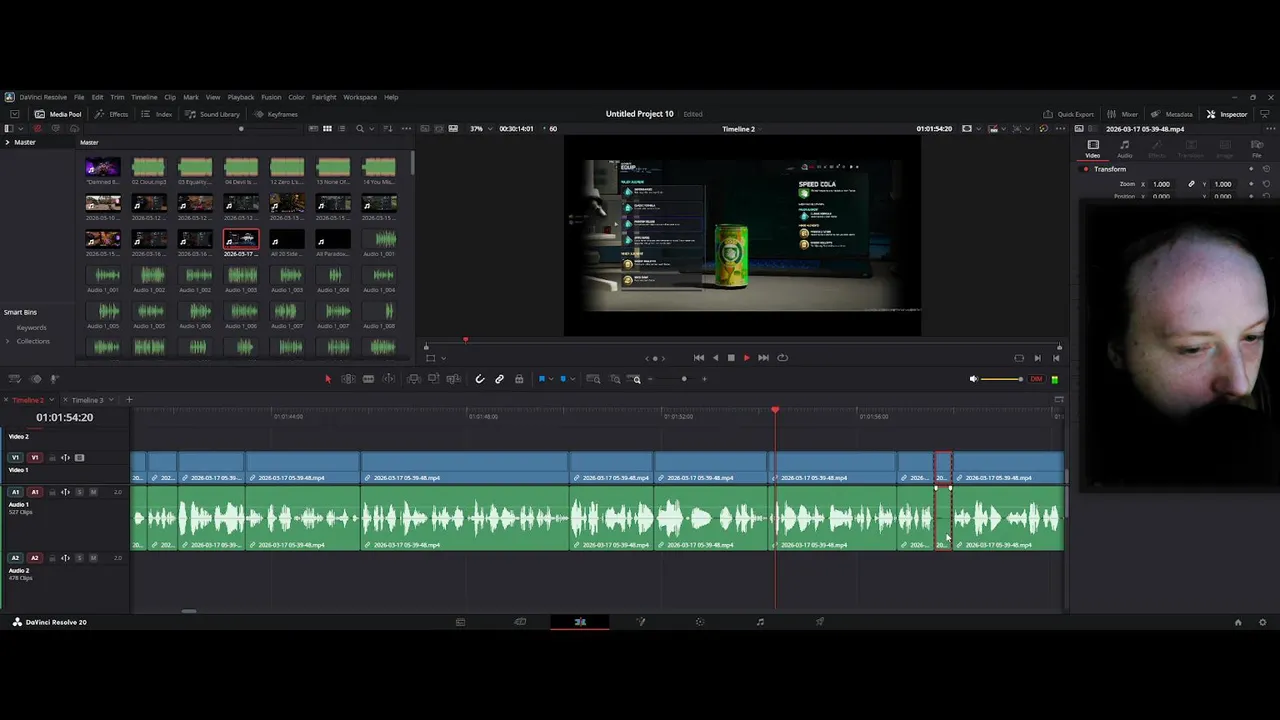
Task: Open the Fusion menu
Action: (271, 97)
